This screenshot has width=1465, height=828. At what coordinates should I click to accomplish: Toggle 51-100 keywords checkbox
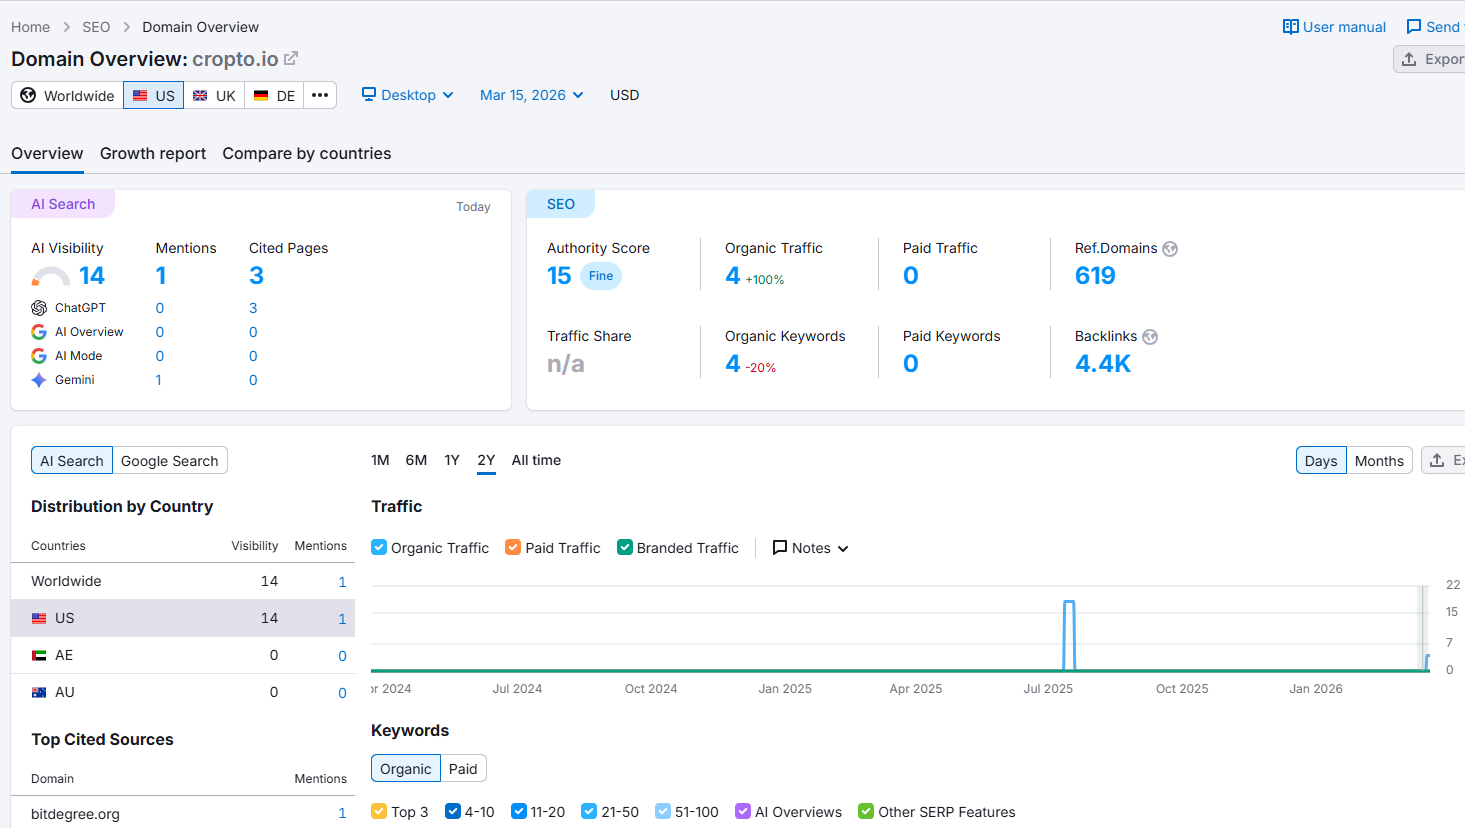[x=663, y=811]
